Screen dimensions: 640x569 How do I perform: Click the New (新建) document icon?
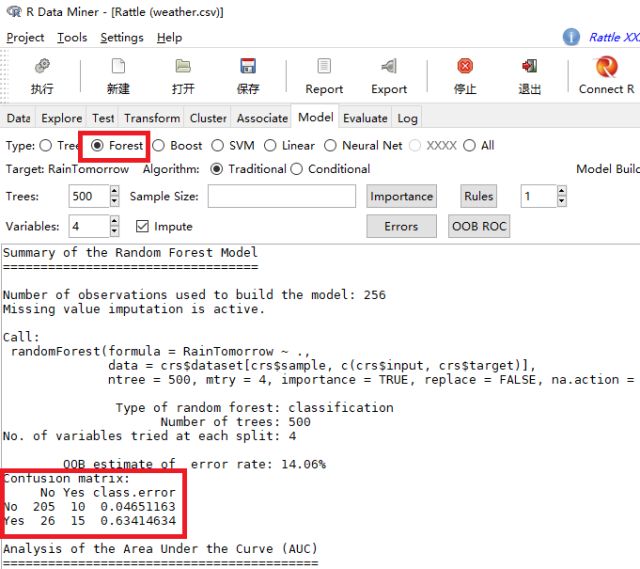pyautogui.click(x=118, y=66)
